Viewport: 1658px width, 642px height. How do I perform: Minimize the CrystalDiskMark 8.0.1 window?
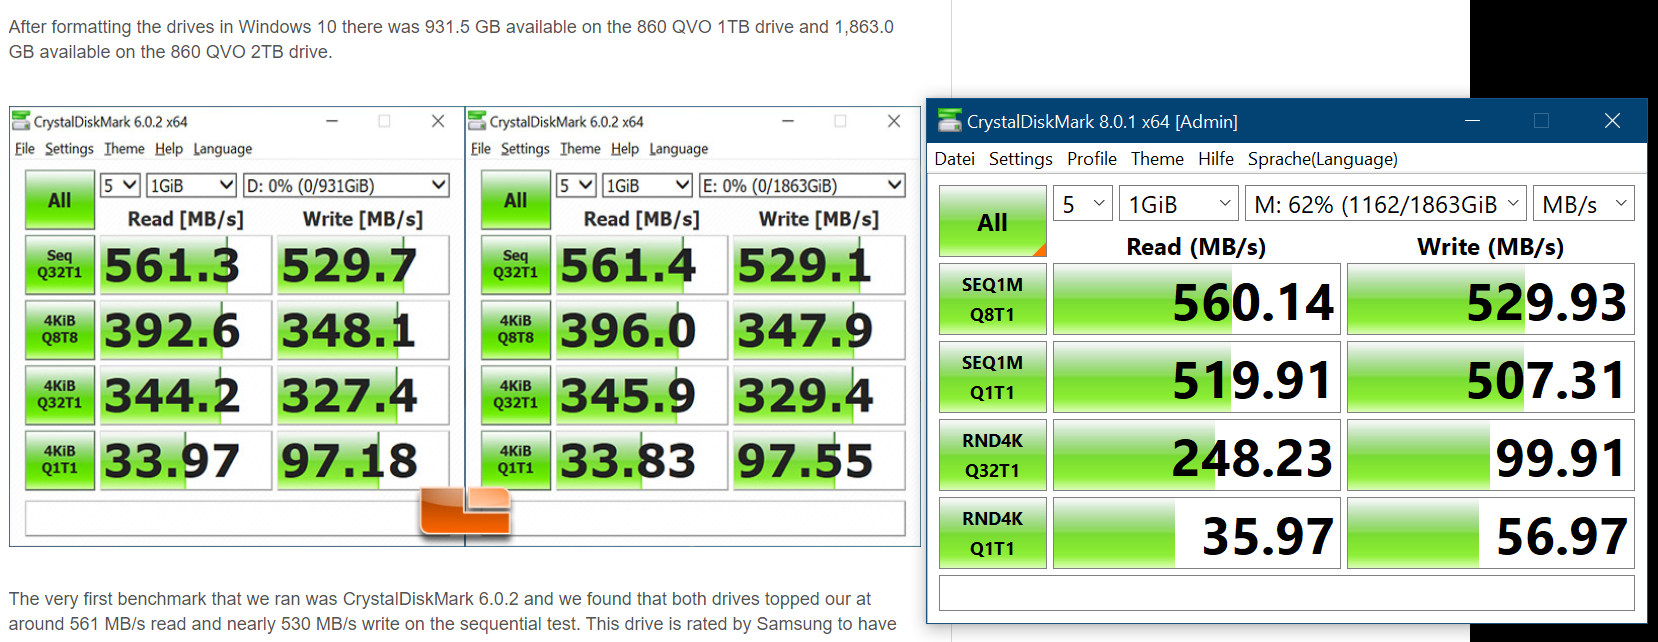point(1472,121)
